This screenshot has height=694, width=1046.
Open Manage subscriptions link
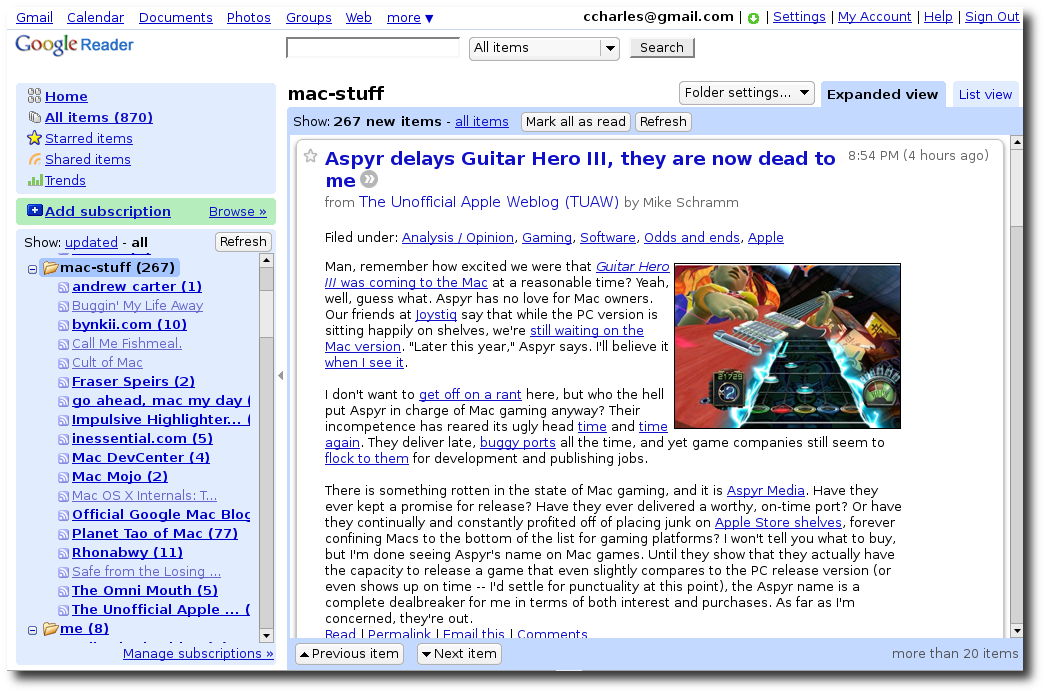[198, 654]
